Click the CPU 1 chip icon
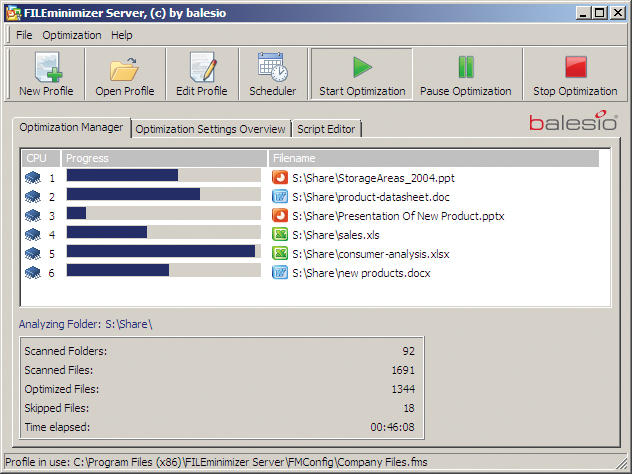The image size is (632, 474). pos(33,178)
